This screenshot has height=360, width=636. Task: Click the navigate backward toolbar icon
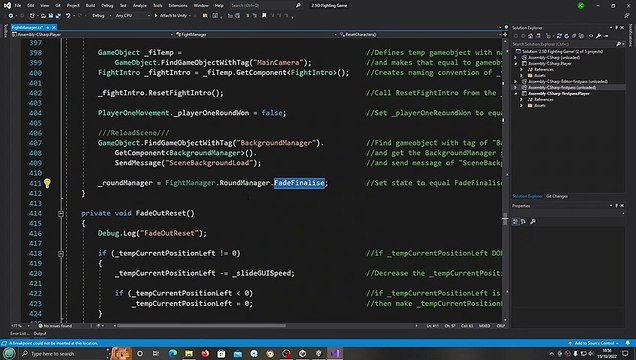pyautogui.click(x=11, y=15)
